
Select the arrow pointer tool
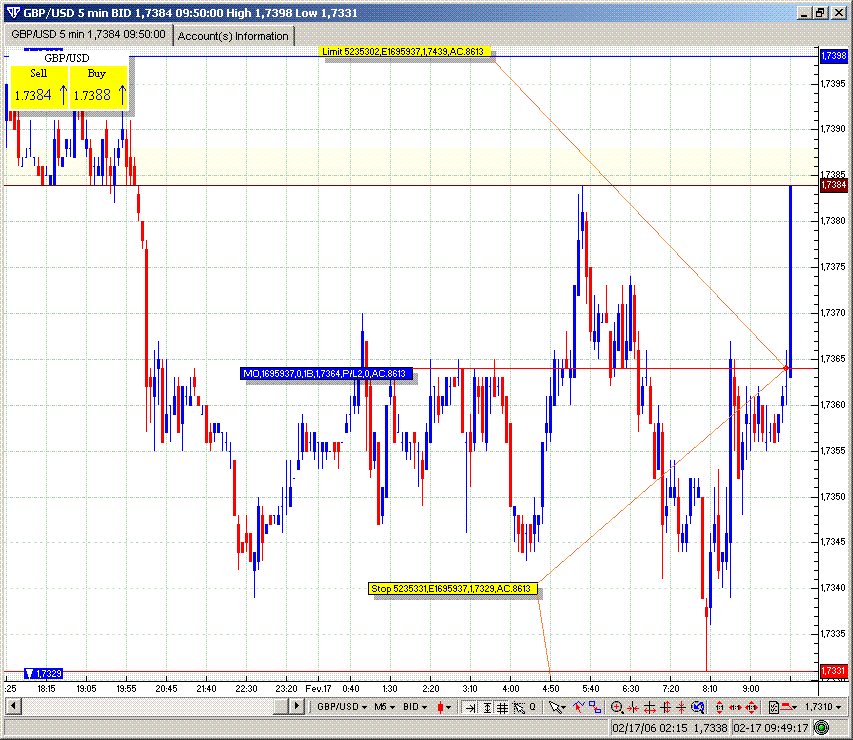555,707
